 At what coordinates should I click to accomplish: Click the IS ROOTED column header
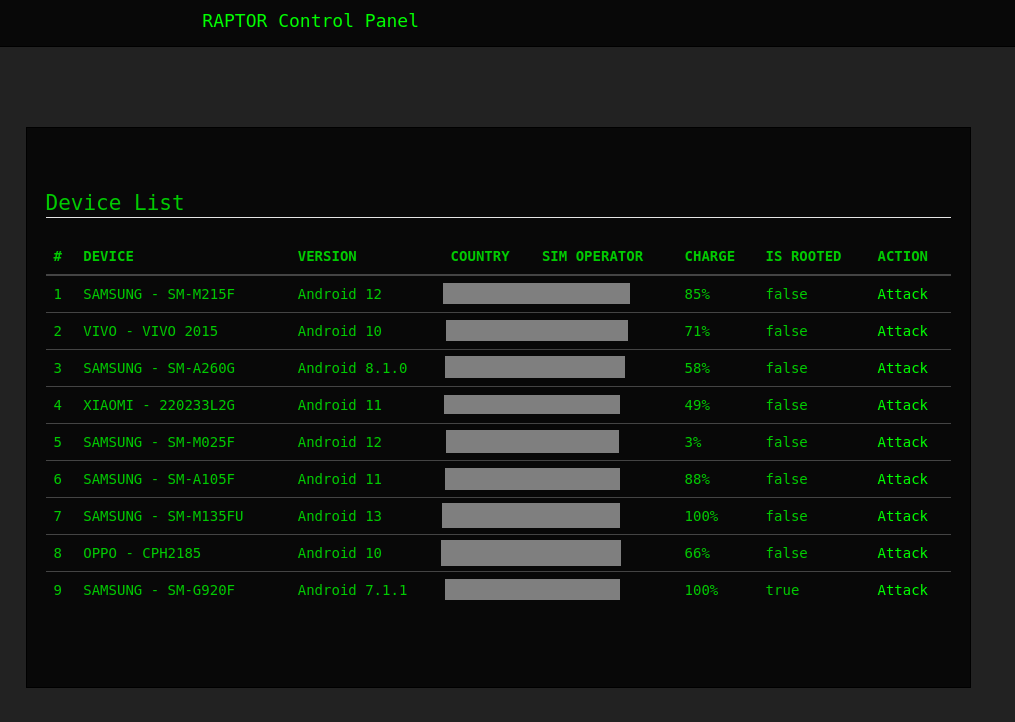803,256
